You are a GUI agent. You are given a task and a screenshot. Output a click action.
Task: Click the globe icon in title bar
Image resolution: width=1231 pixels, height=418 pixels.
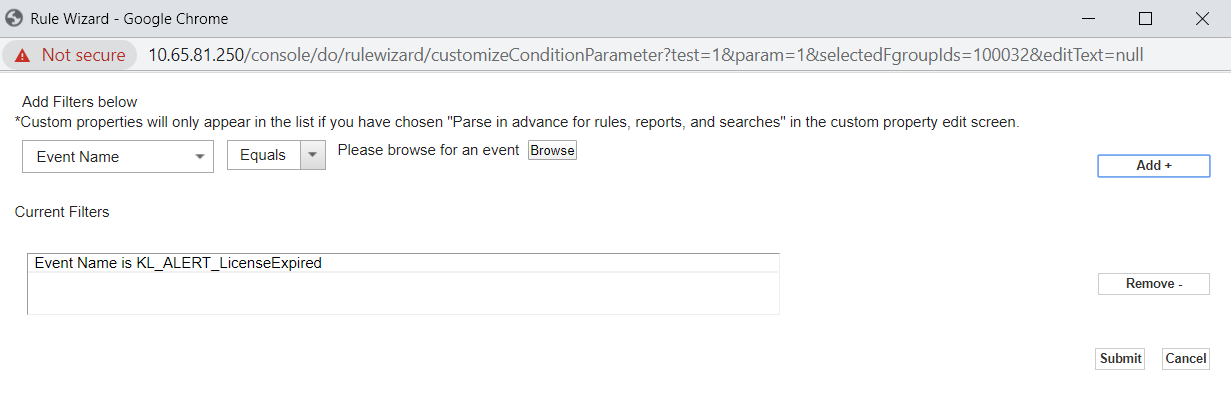pyautogui.click(x=15, y=18)
